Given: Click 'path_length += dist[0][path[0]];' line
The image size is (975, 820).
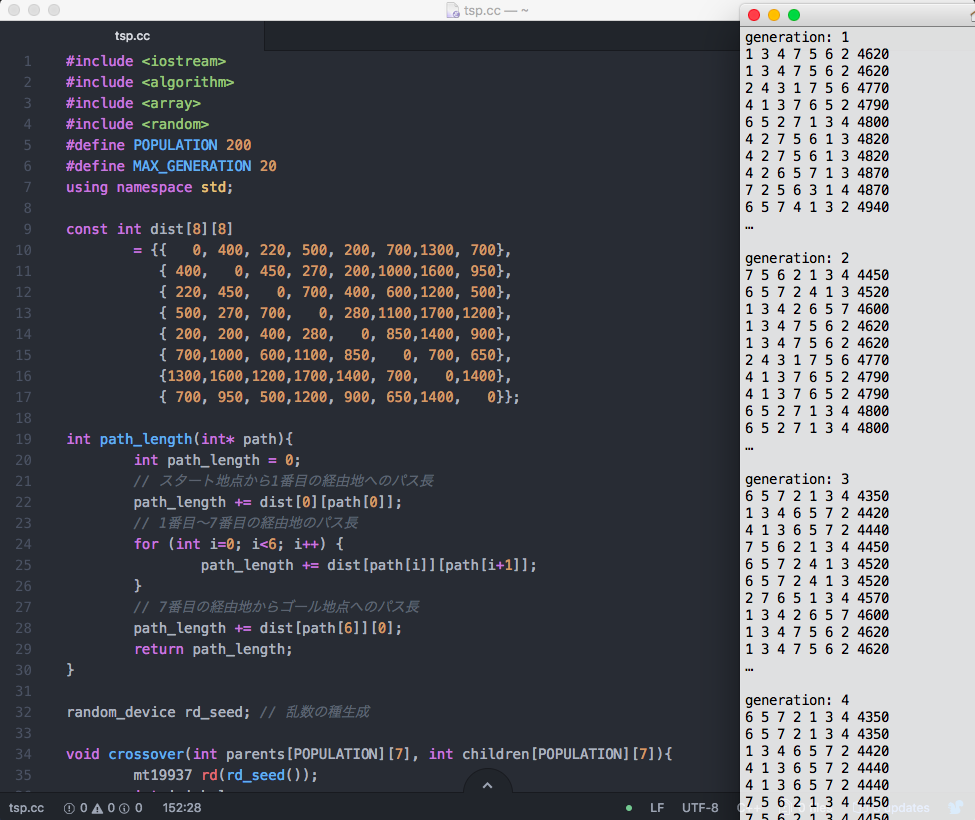Looking at the screenshot, I should click(x=267, y=502).
